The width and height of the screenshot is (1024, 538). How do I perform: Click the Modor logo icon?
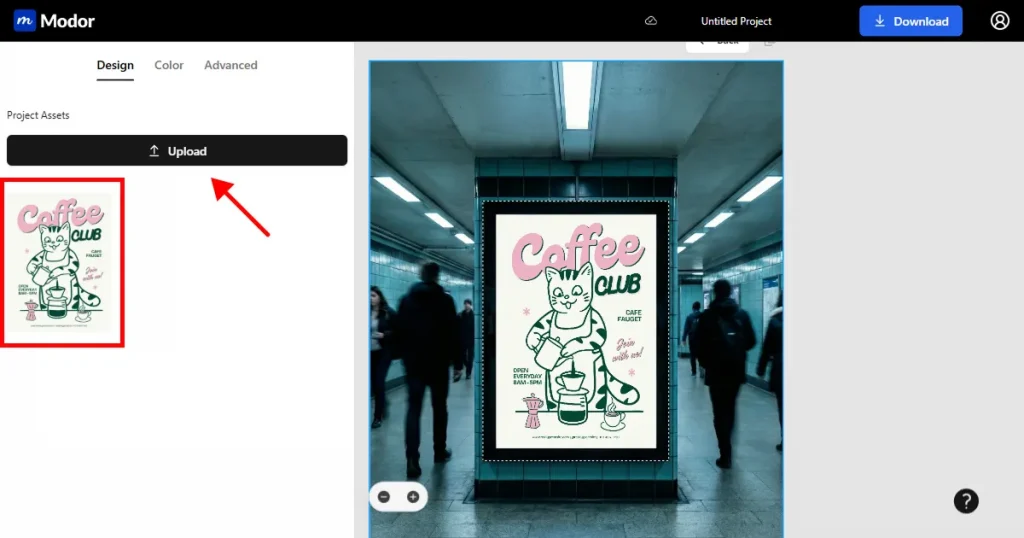tap(25, 21)
